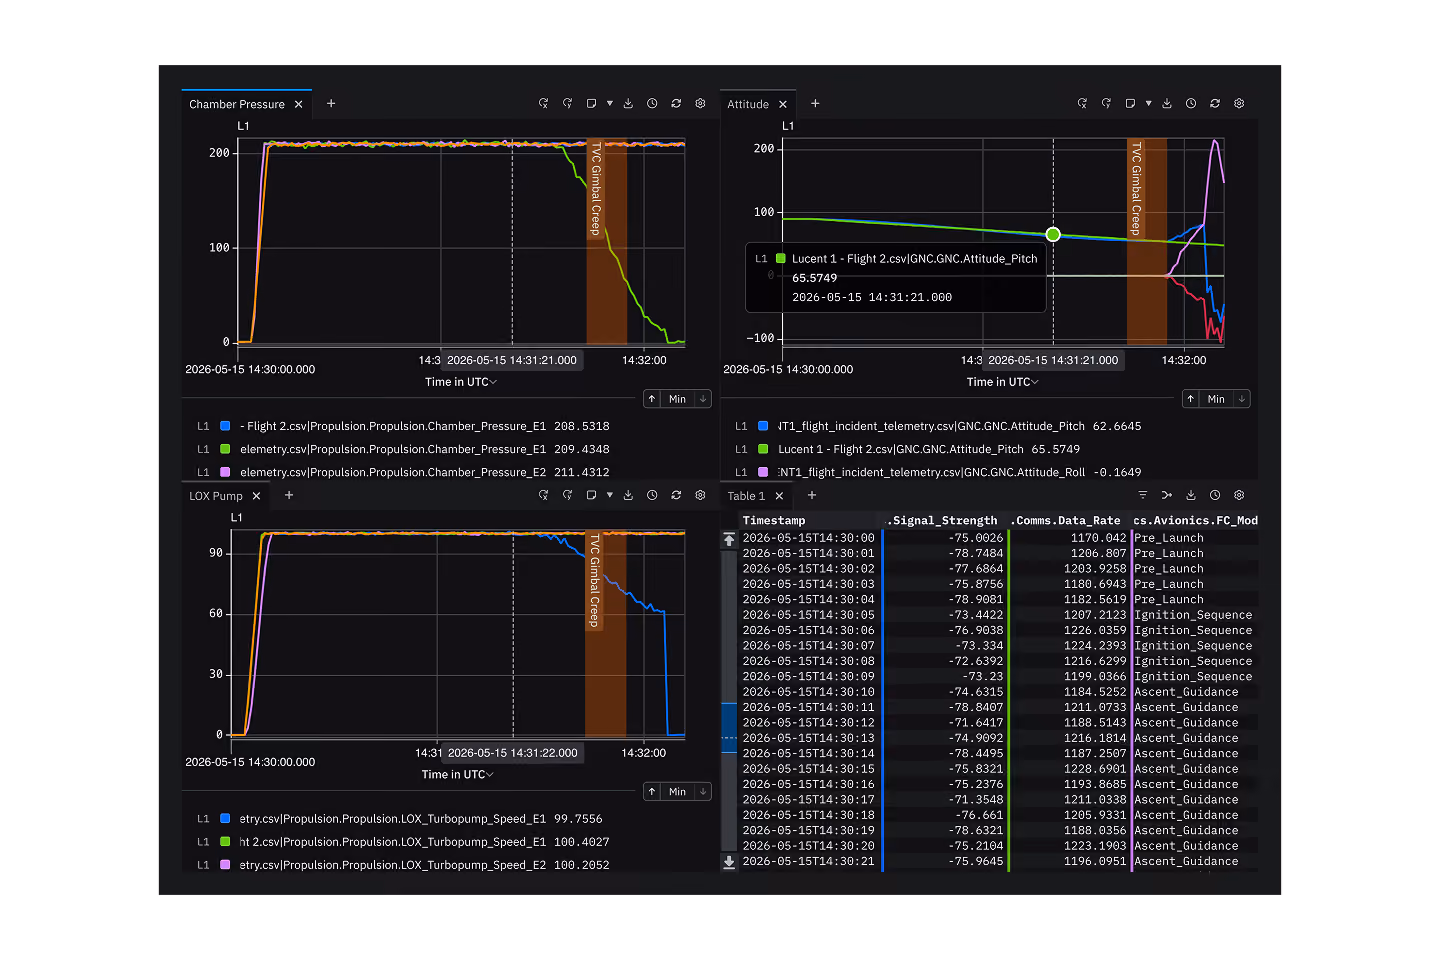Click note icon in Chamber Pressure toolbar
The width and height of the screenshot is (1440, 960).
(x=591, y=103)
